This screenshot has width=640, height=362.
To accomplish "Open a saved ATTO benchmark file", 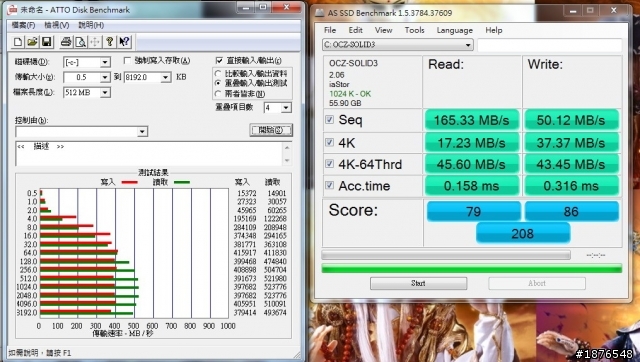I will pos(32,42).
